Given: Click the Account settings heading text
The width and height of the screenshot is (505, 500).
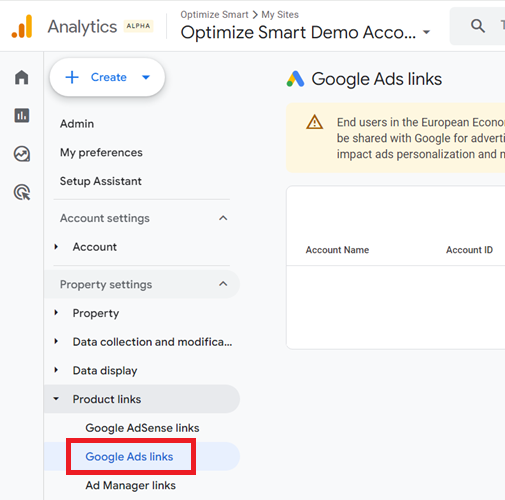Looking at the screenshot, I should 105,218.
